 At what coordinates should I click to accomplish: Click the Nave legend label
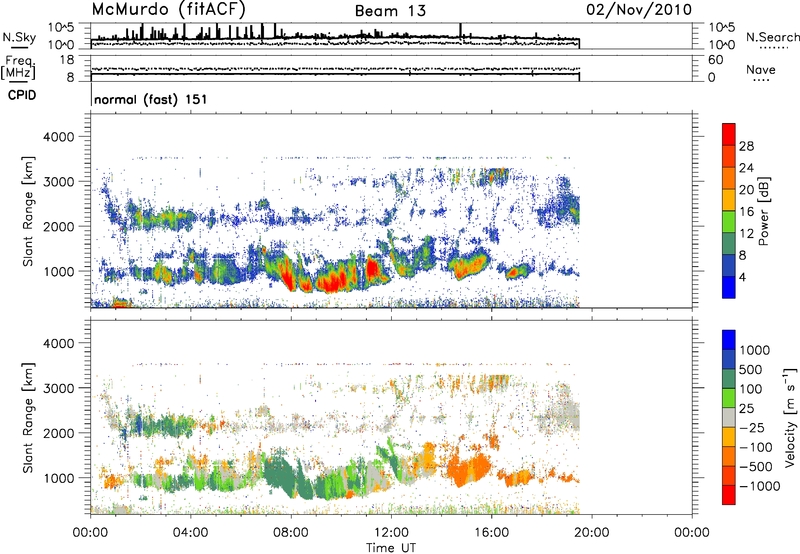point(761,69)
